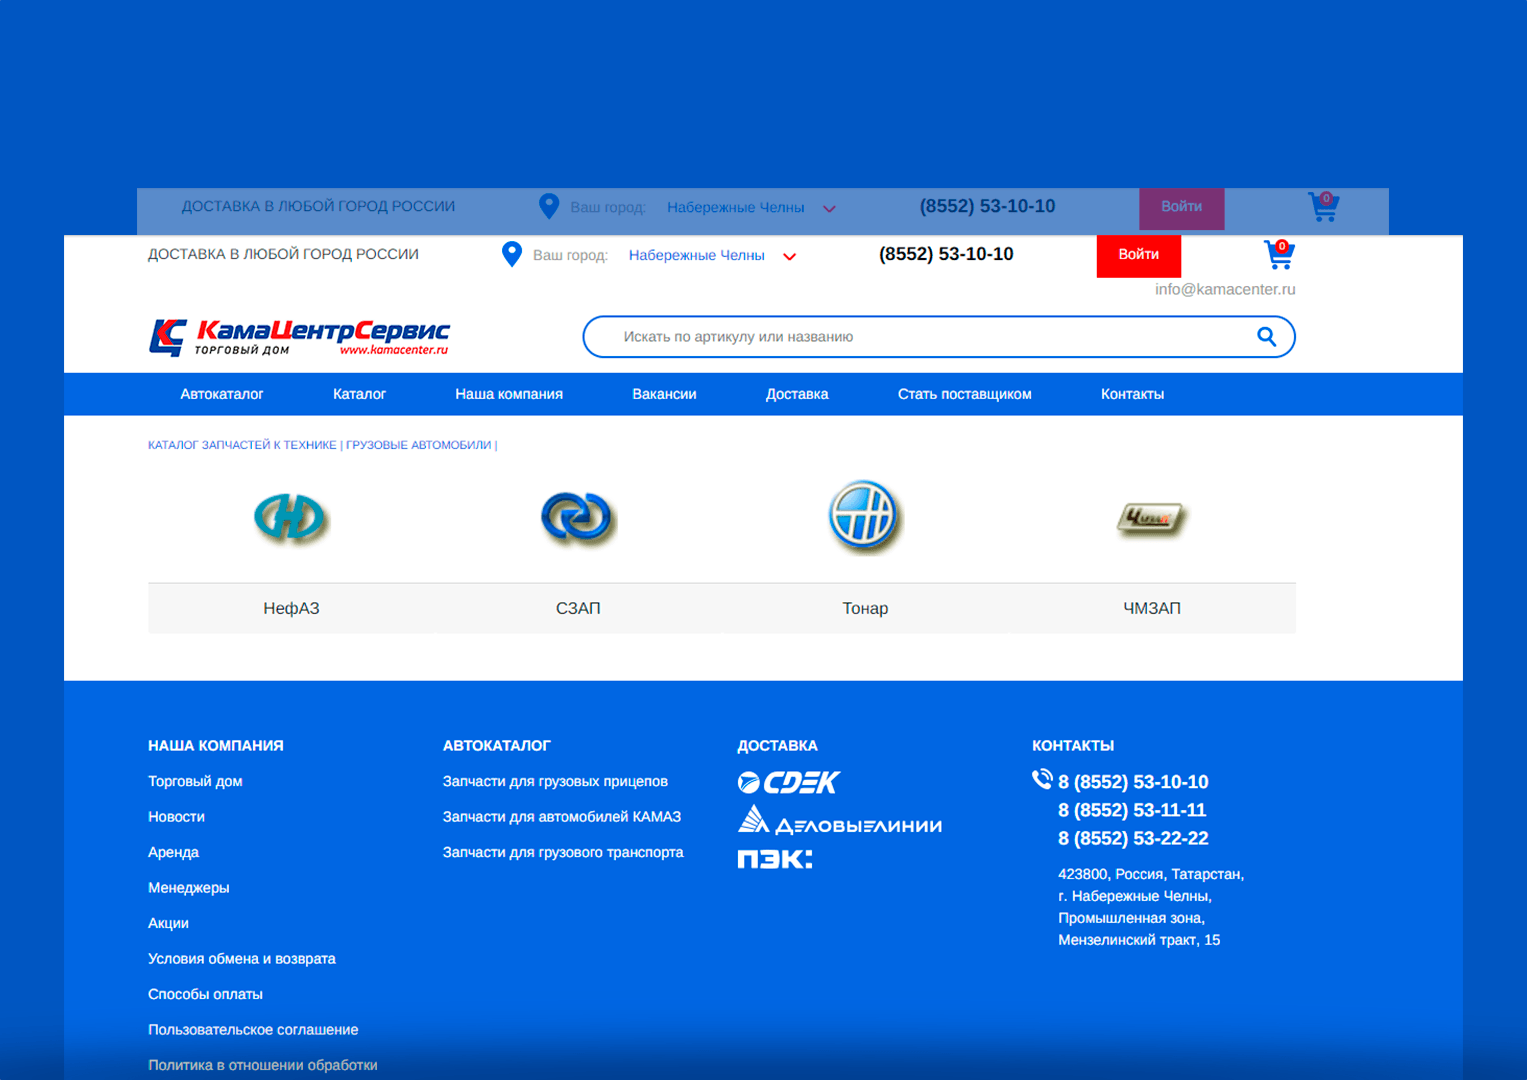Click the location pin in the faded top bar
1527x1080 pixels.
[549, 207]
